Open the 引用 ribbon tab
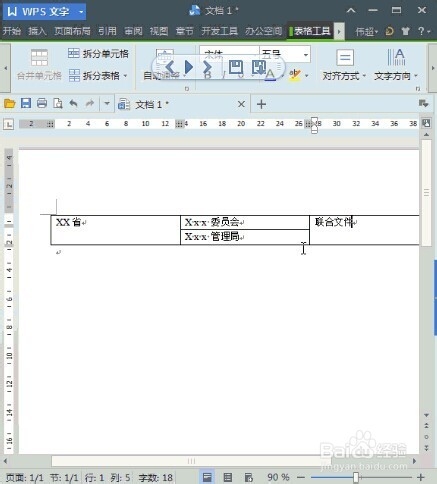Image resolution: width=437 pixels, height=484 pixels. [107, 31]
